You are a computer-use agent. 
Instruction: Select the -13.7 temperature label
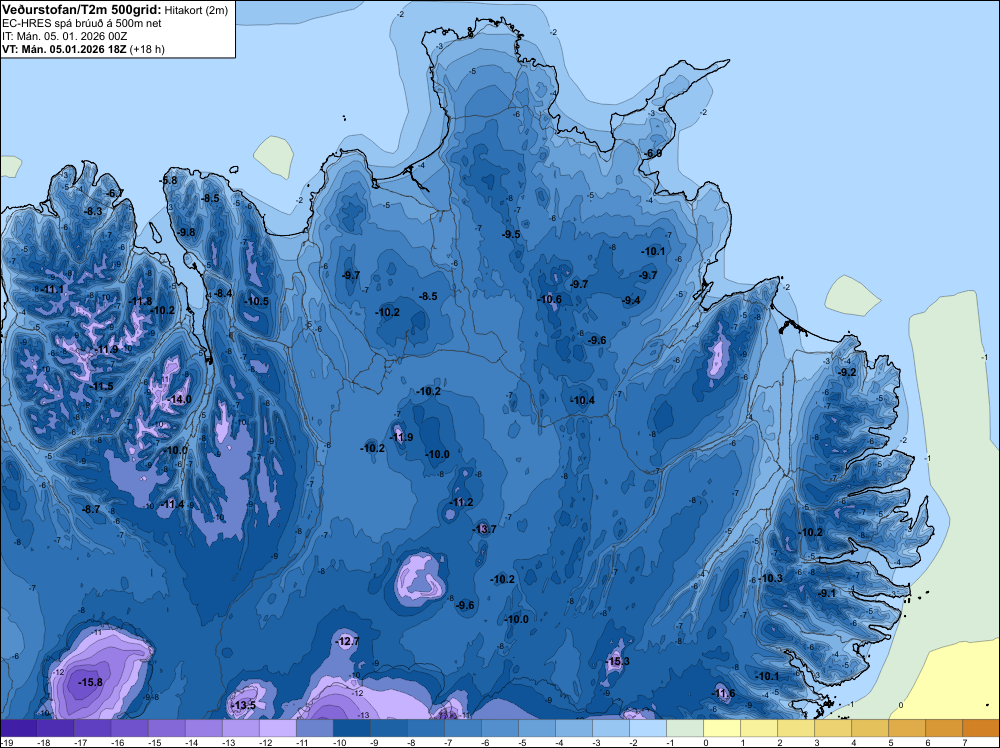click(x=484, y=529)
